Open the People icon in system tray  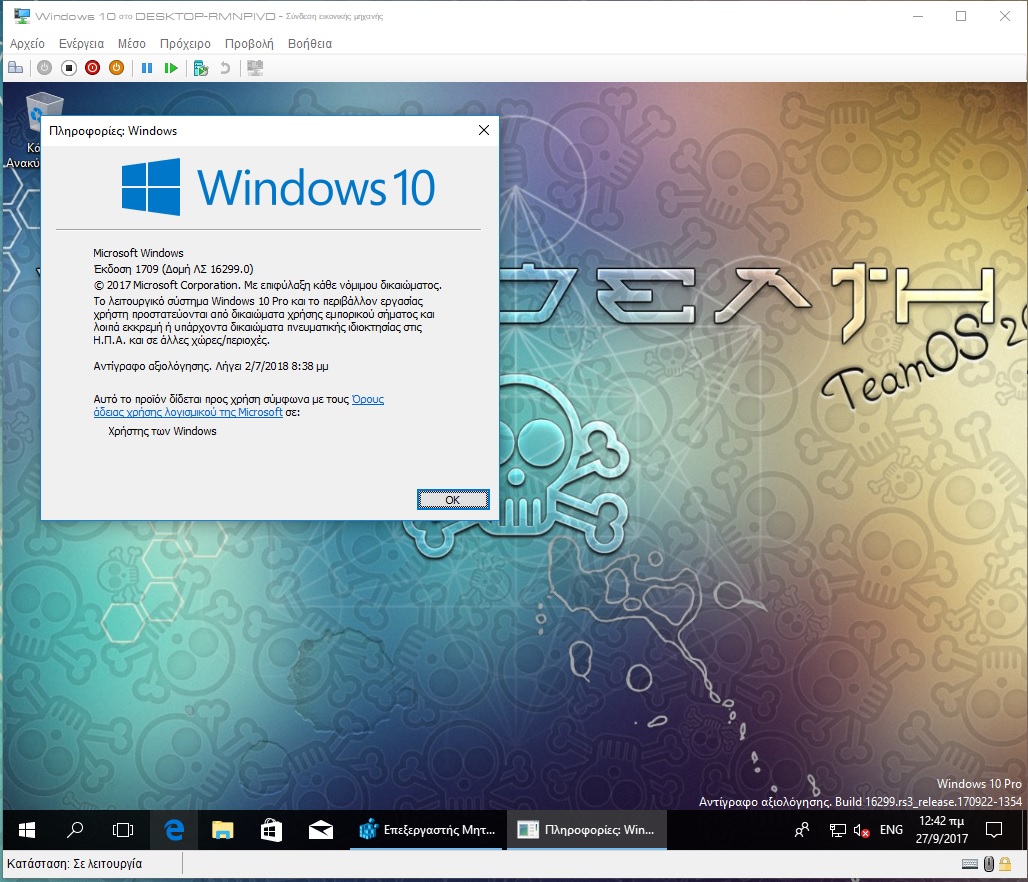point(802,830)
